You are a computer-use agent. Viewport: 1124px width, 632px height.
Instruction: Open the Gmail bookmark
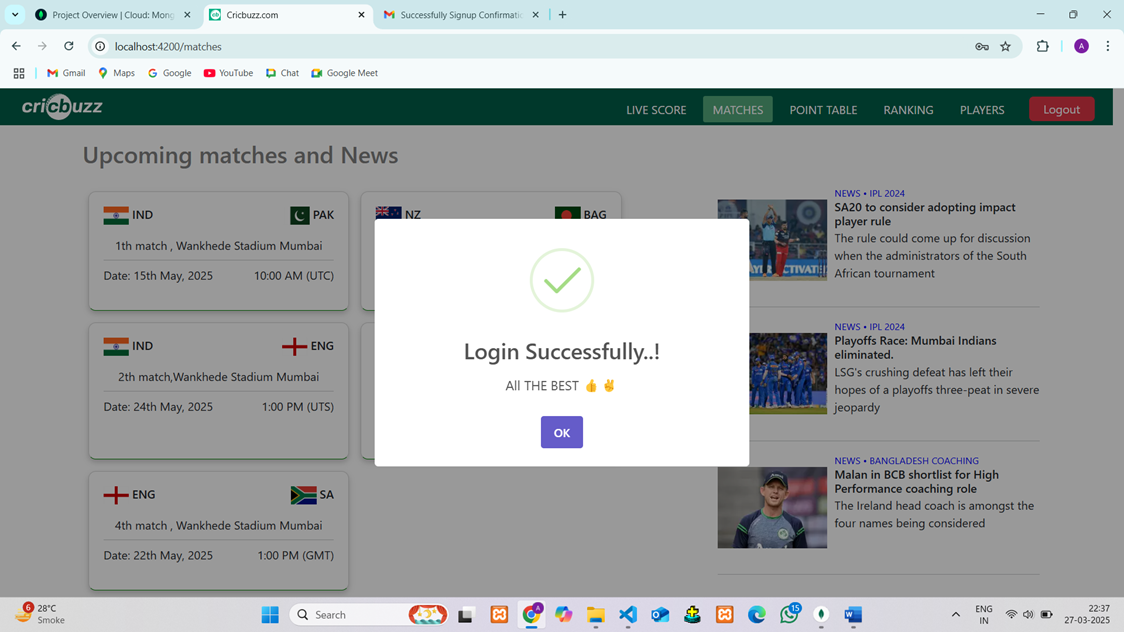click(66, 73)
